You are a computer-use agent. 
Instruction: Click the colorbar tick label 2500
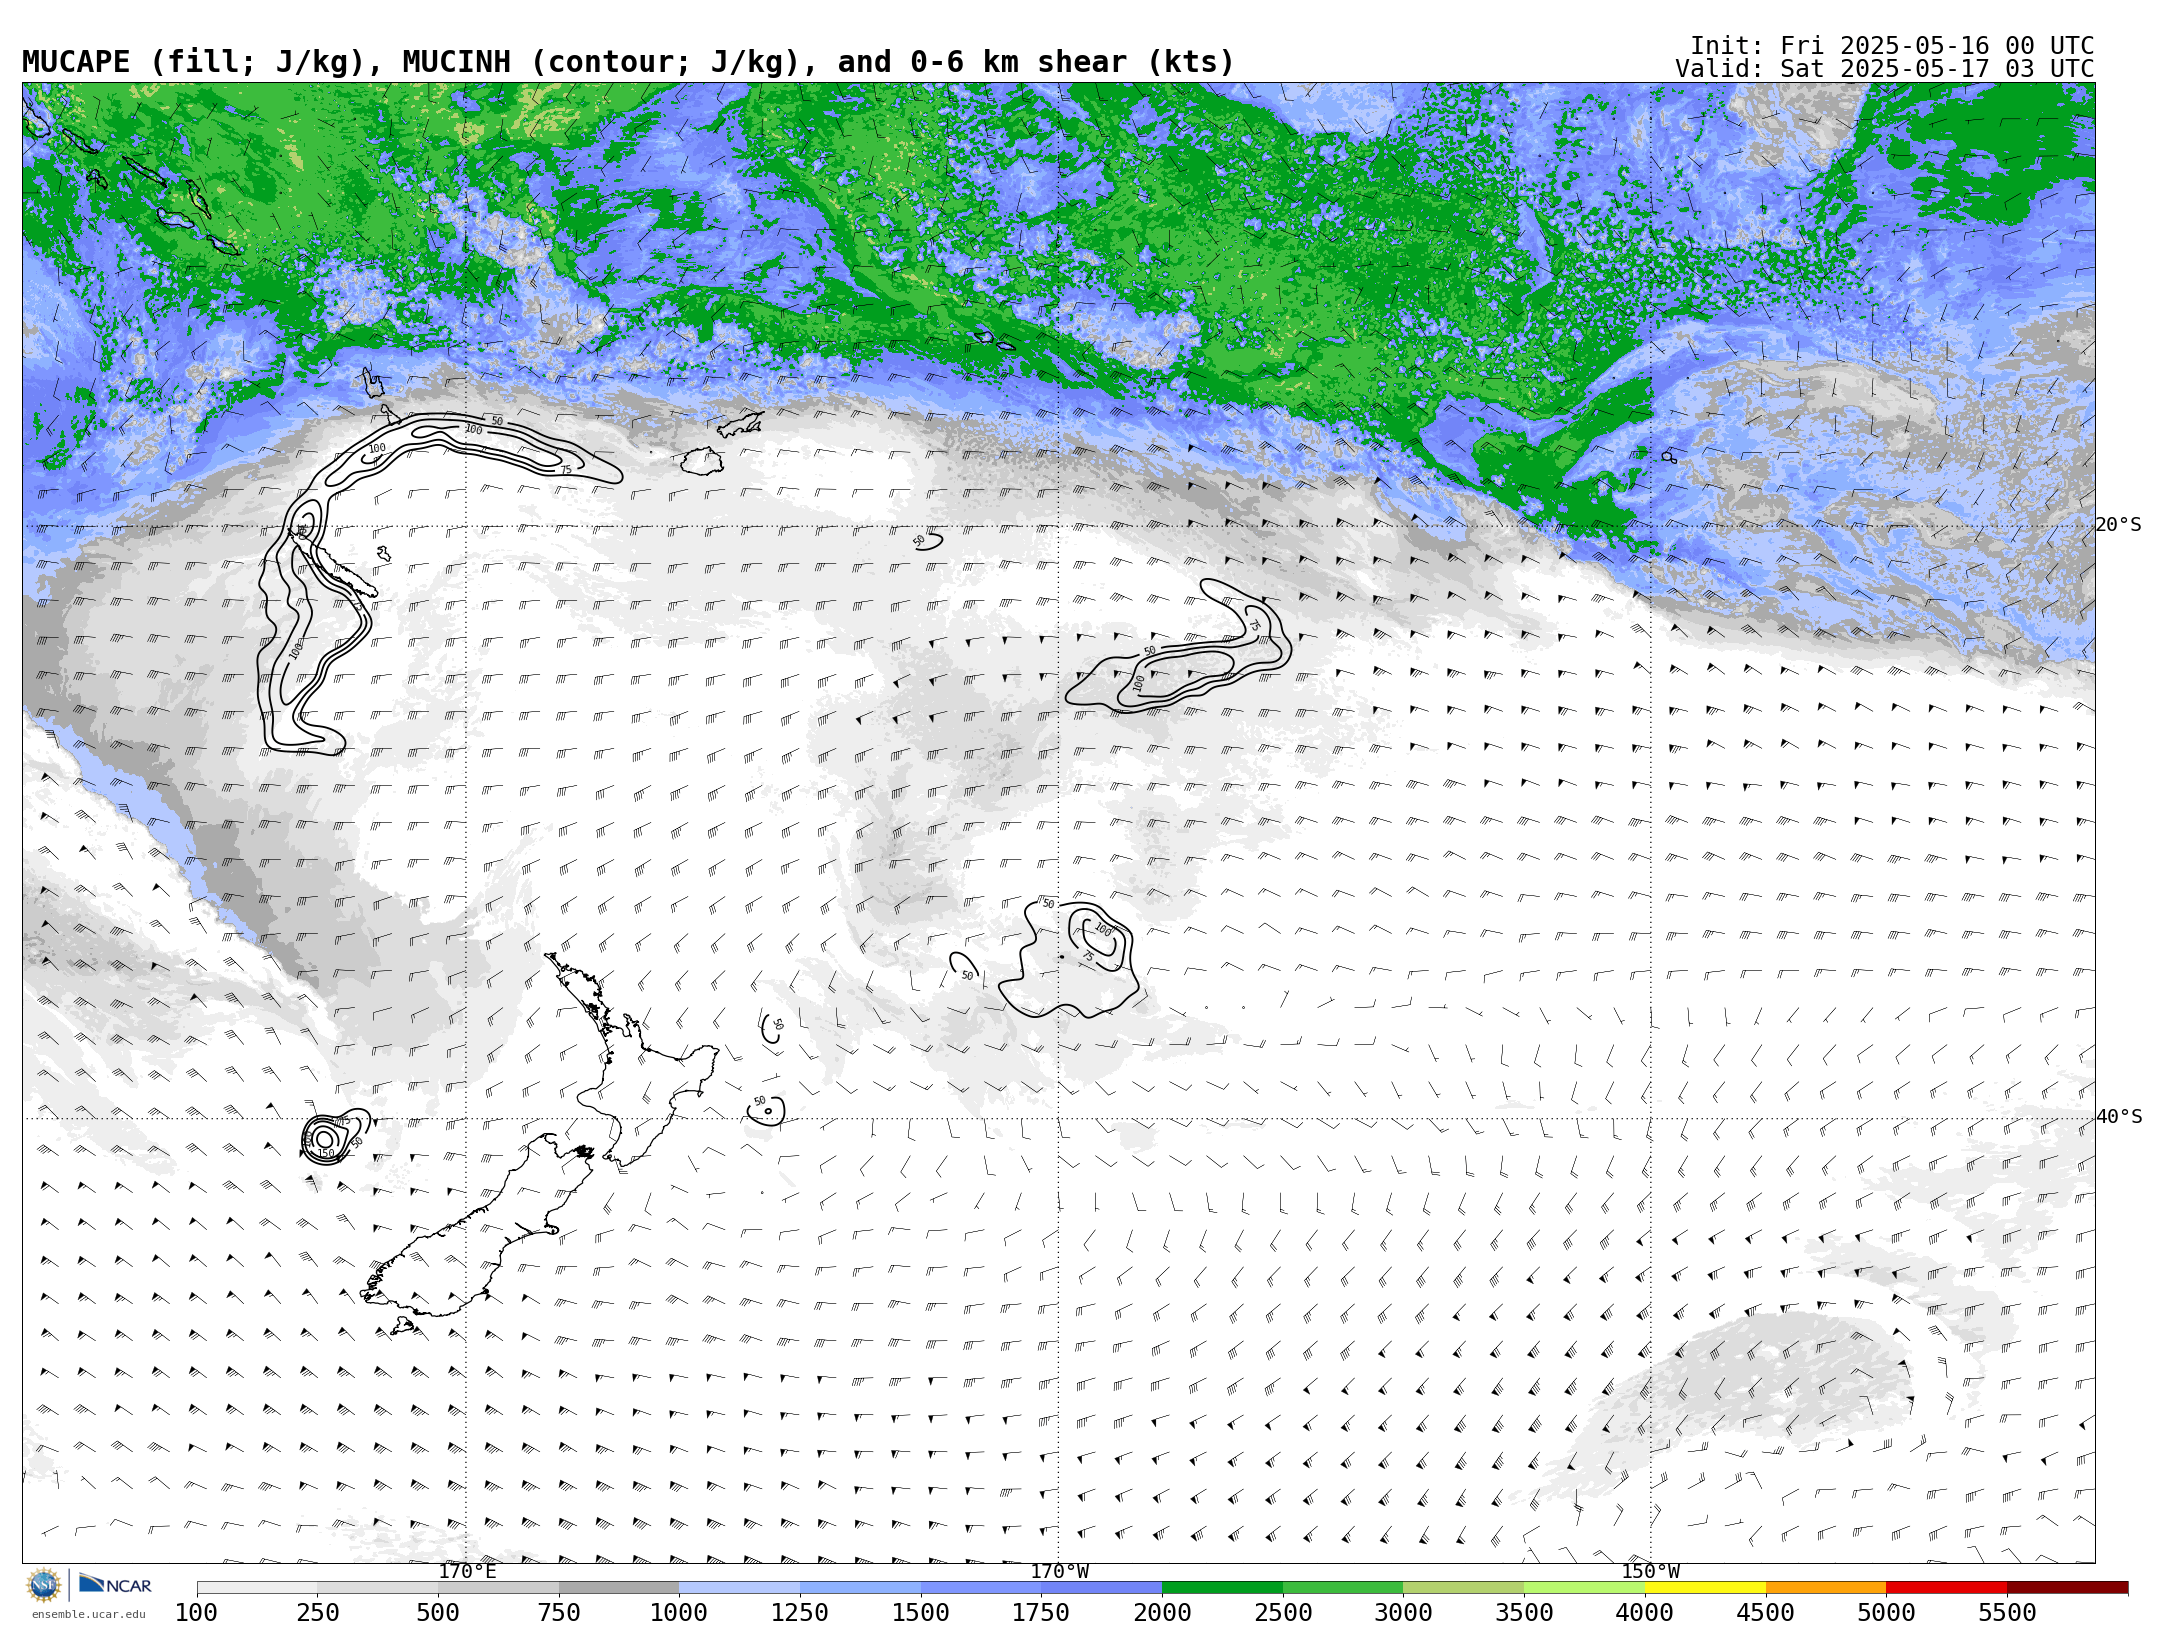[1283, 1613]
